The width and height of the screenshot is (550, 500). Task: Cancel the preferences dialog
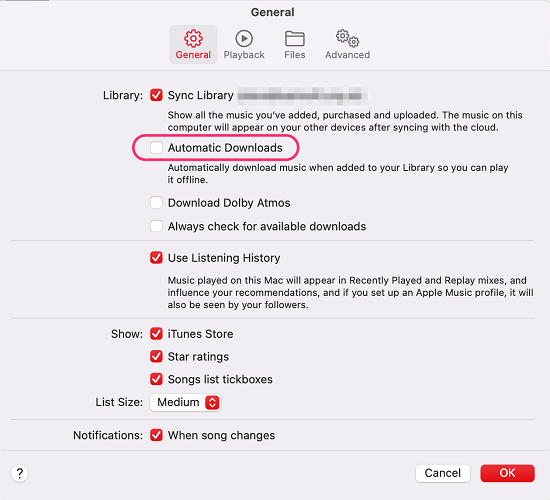pyautogui.click(x=443, y=473)
